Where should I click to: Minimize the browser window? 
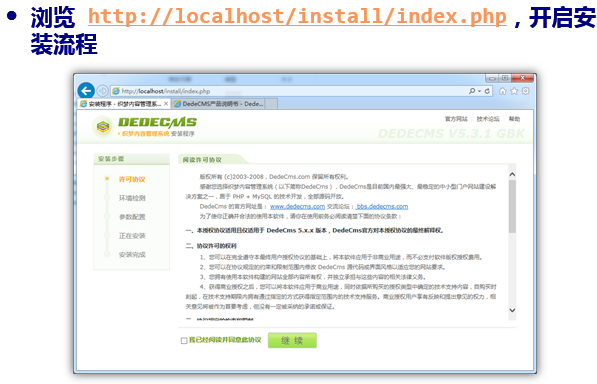[x=492, y=78]
